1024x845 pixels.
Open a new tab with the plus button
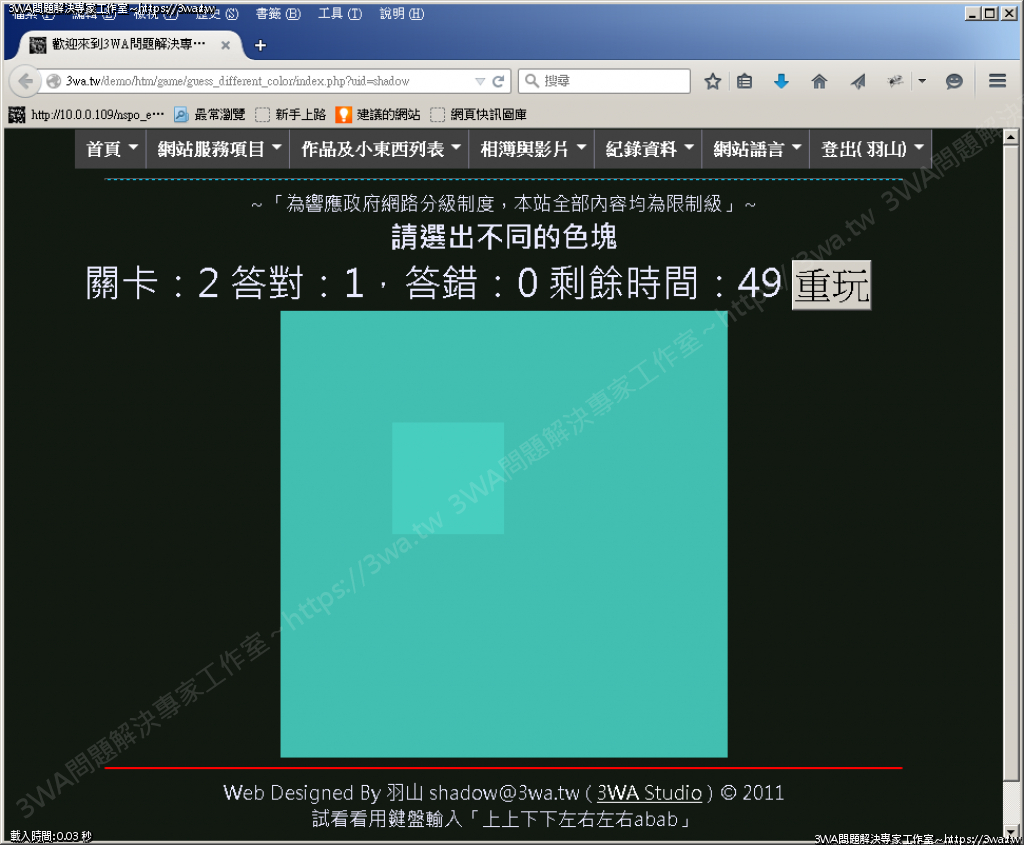[260, 45]
